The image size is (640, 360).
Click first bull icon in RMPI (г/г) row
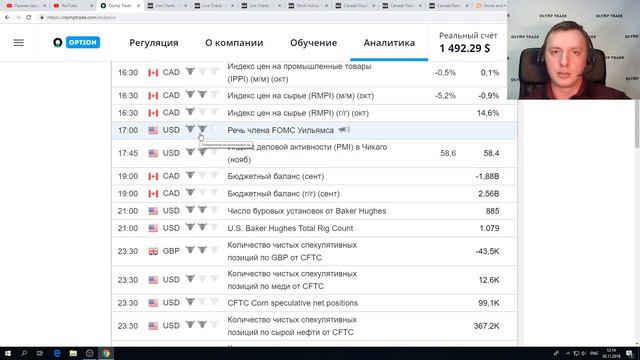(x=190, y=111)
